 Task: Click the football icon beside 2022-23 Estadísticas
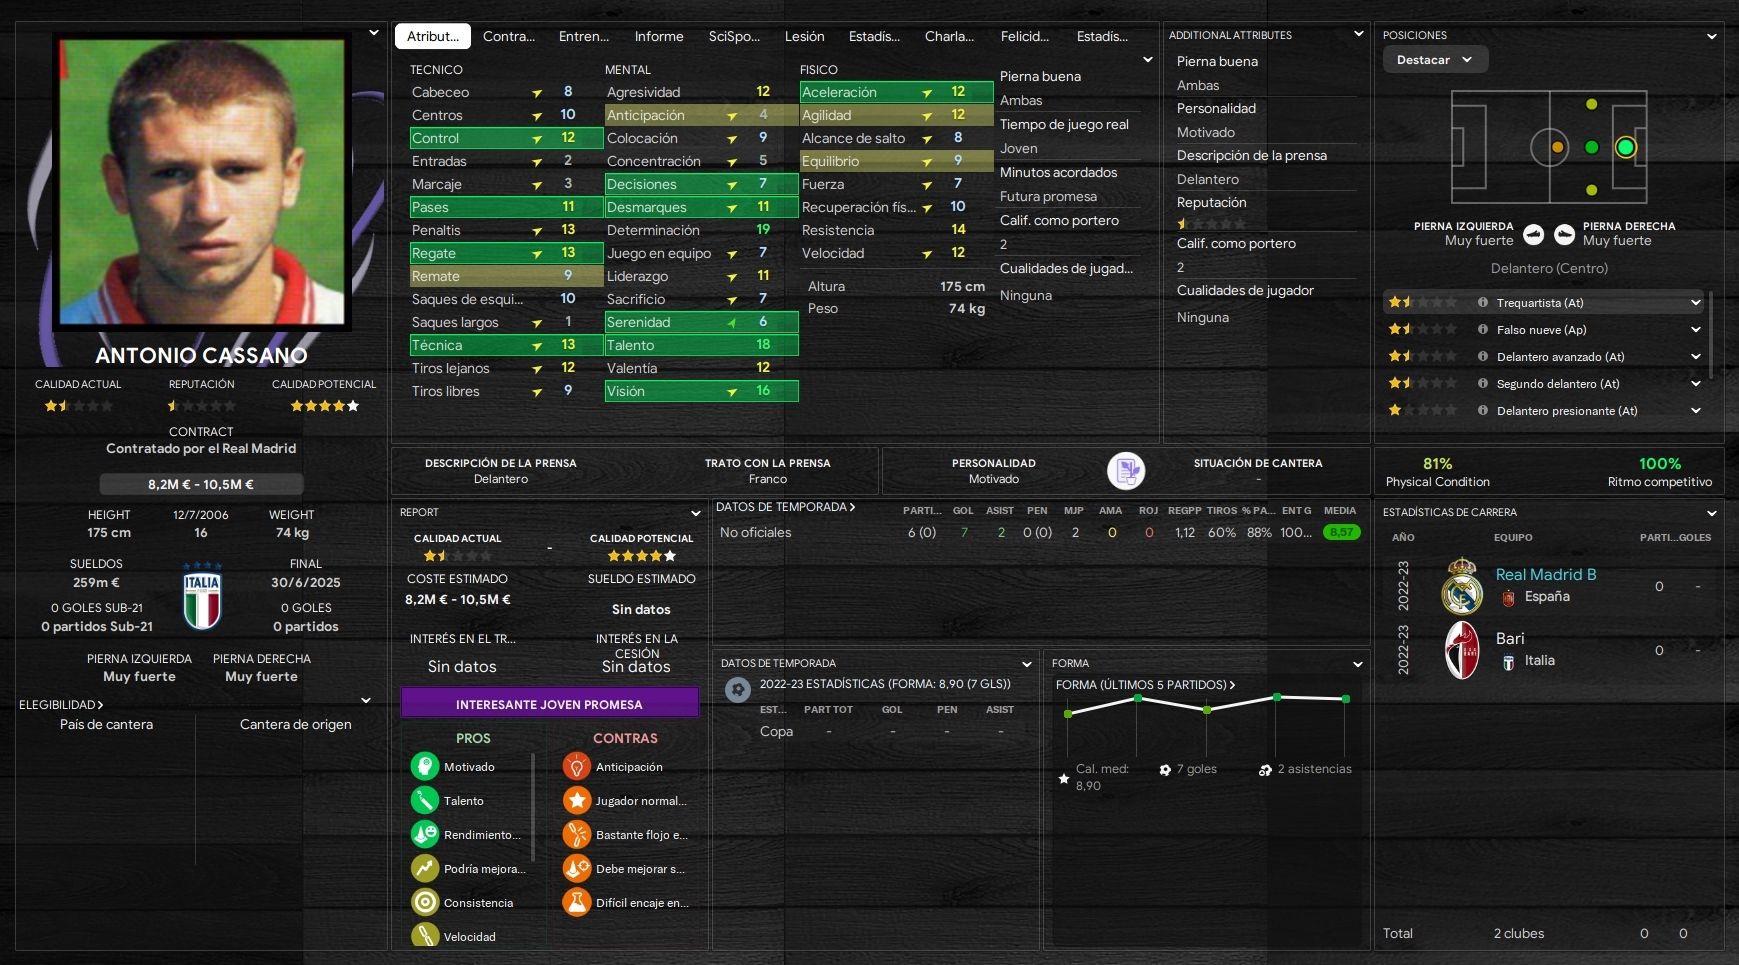coord(738,689)
